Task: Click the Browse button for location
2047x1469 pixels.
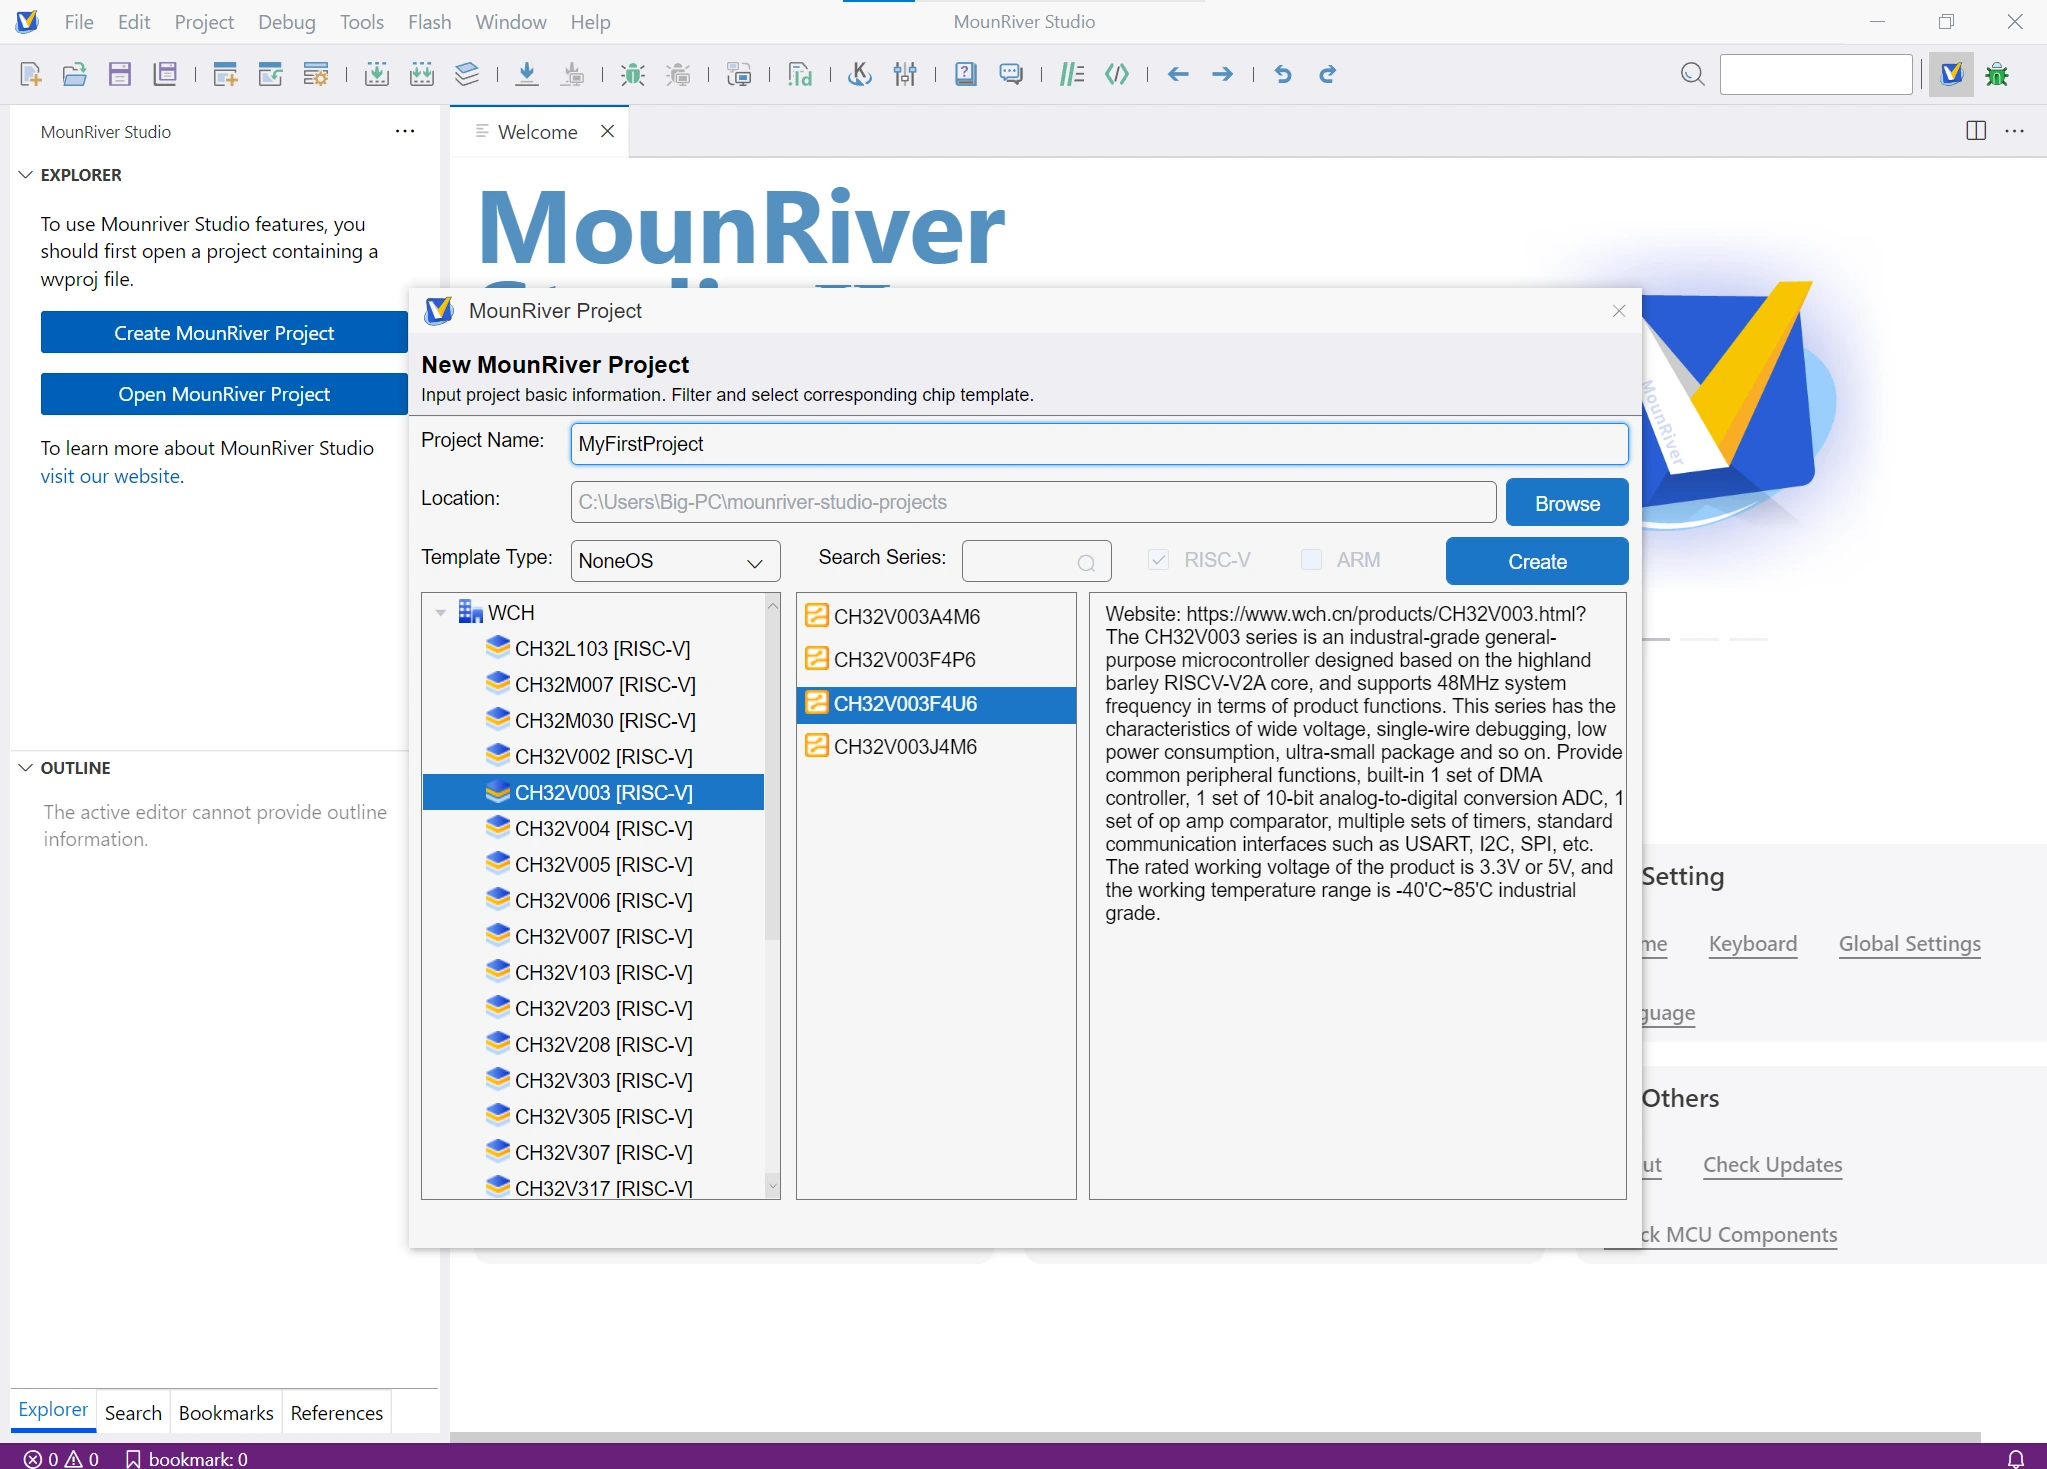Action: [1567, 502]
